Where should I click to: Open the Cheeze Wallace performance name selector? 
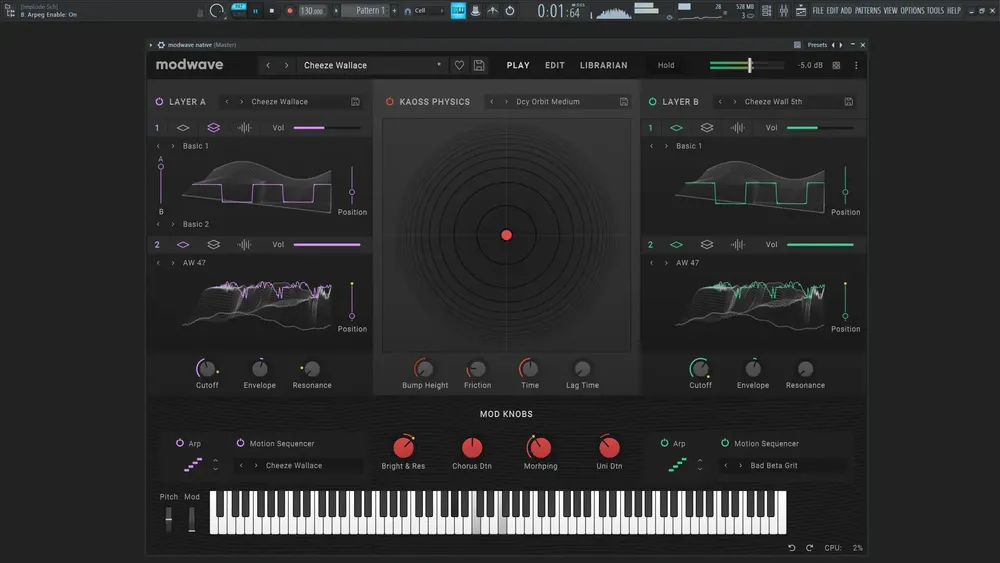[x=371, y=65]
